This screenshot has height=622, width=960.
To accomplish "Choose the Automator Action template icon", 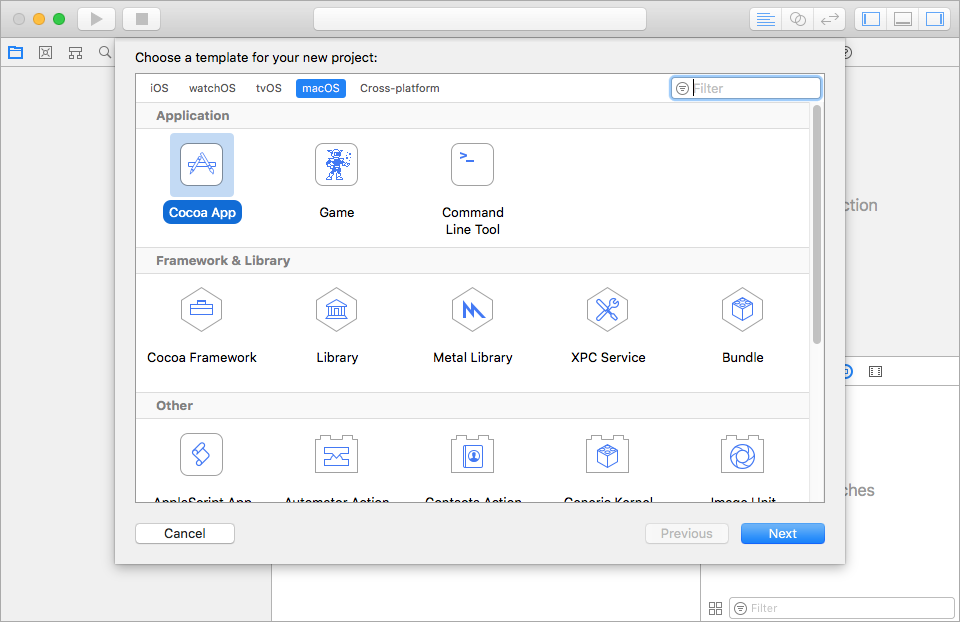I will (336, 454).
